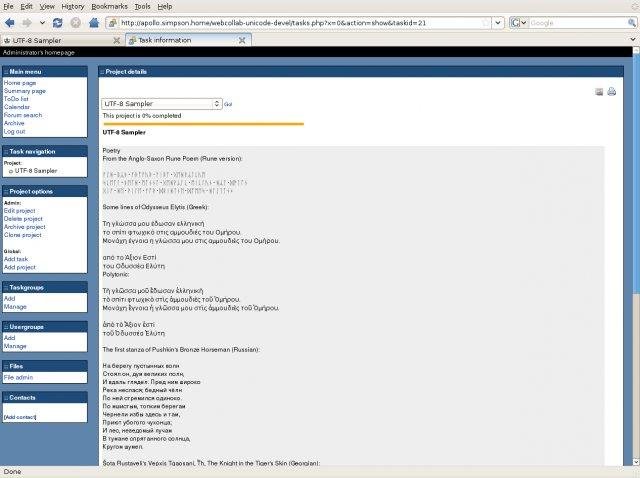Click the Edit project link
The height and width of the screenshot is (478, 640).
pyautogui.click(x=20, y=211)
